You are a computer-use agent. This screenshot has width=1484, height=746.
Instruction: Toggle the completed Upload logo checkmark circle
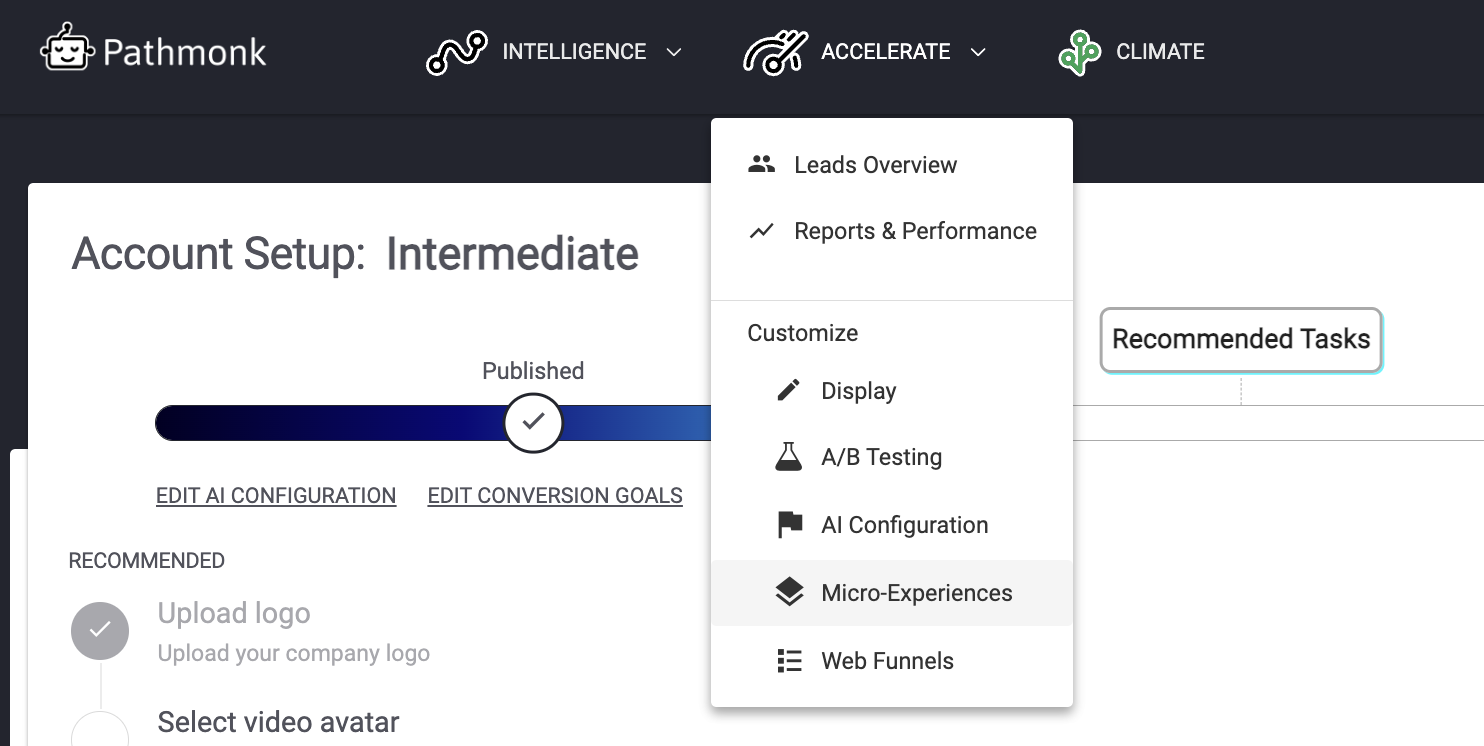click(x=100, y=630)
